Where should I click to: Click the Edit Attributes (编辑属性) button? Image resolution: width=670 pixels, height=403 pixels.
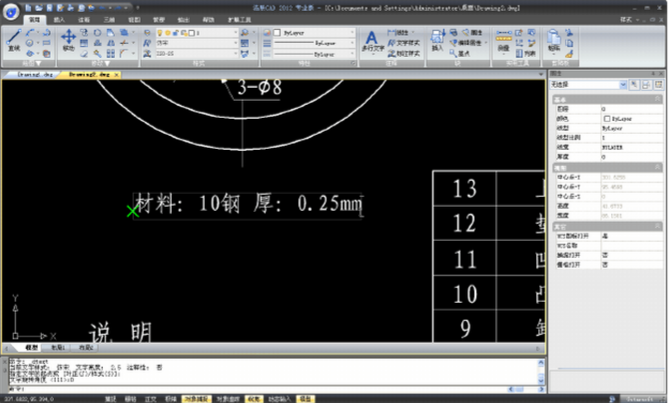pos(467,43)
